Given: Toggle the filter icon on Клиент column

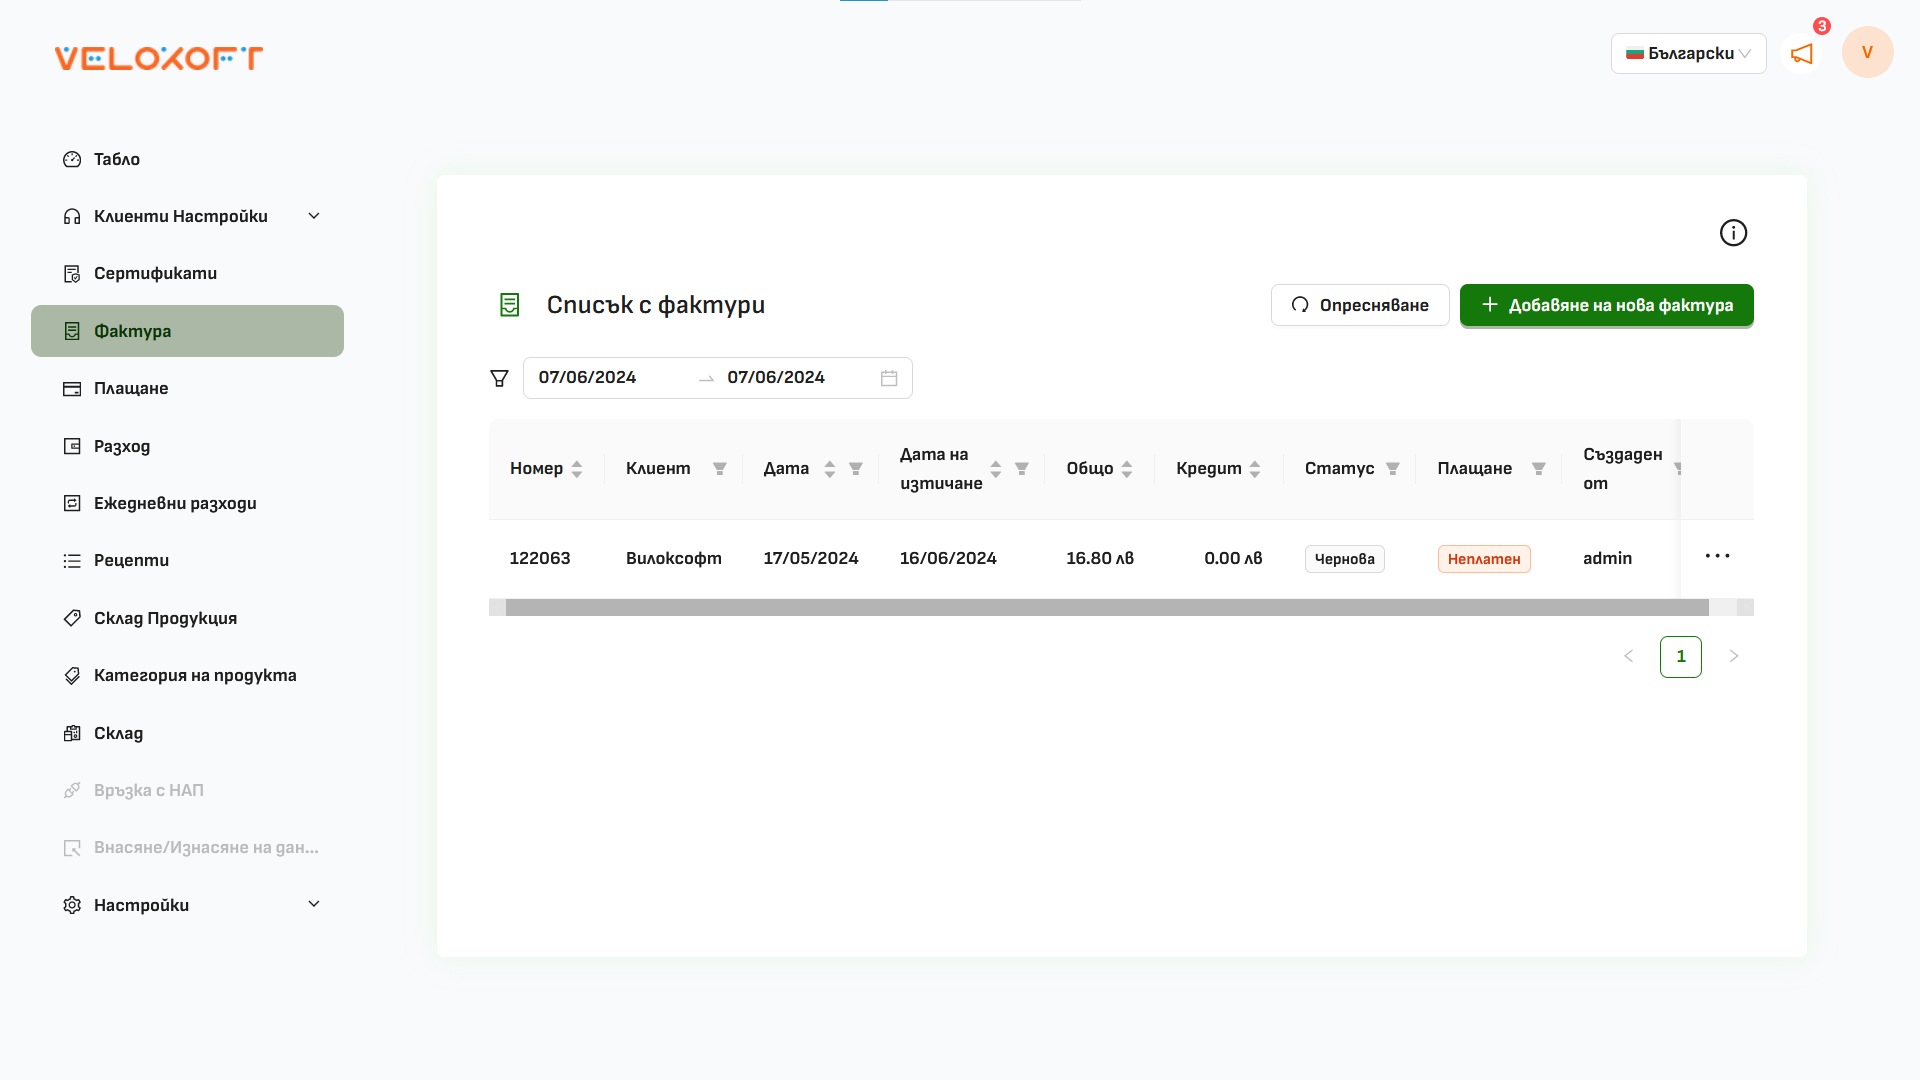Looking at the screenshot, I should (720, 468).
